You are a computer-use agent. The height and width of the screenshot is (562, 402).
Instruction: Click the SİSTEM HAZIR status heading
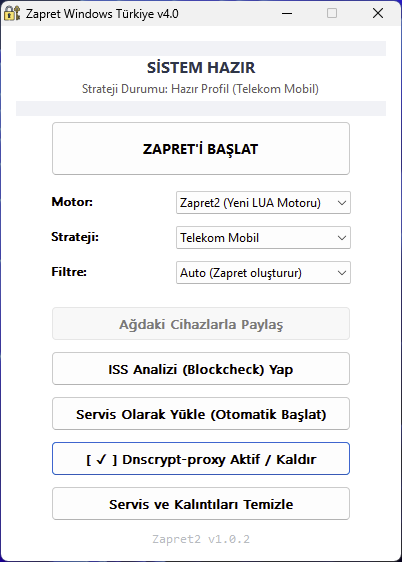[x=201, y=68]
